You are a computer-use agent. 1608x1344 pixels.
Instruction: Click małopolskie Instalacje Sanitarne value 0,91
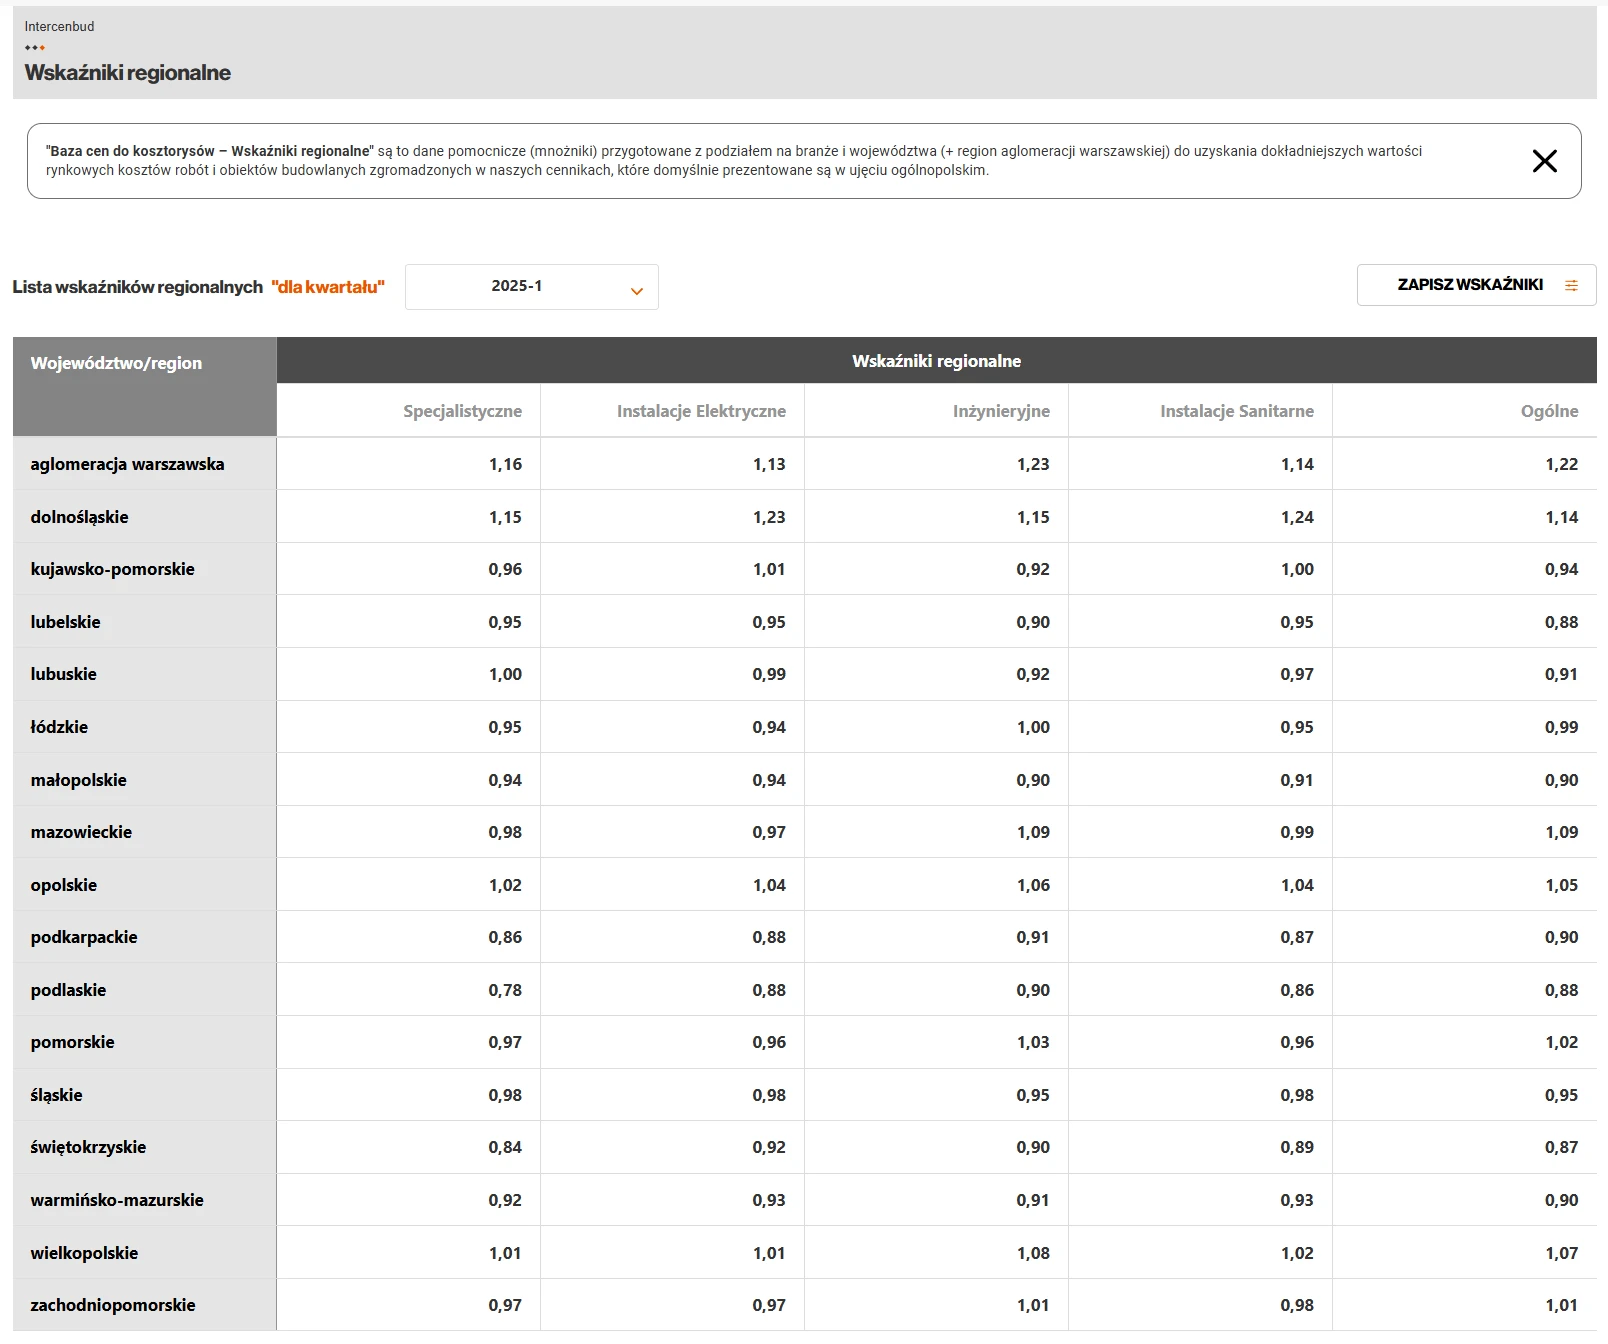coord(1297,780)
